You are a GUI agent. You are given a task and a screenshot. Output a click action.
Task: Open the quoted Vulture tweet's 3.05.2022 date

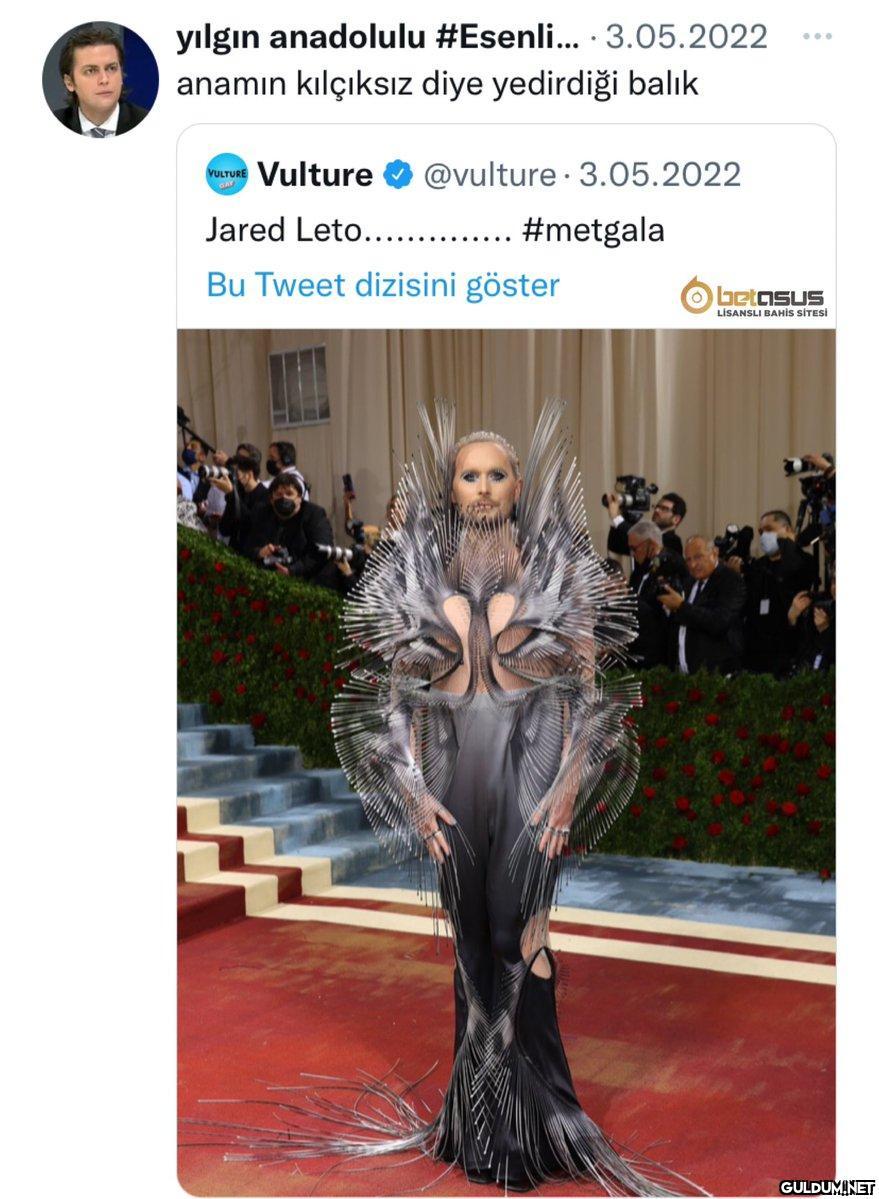(660, 175)
